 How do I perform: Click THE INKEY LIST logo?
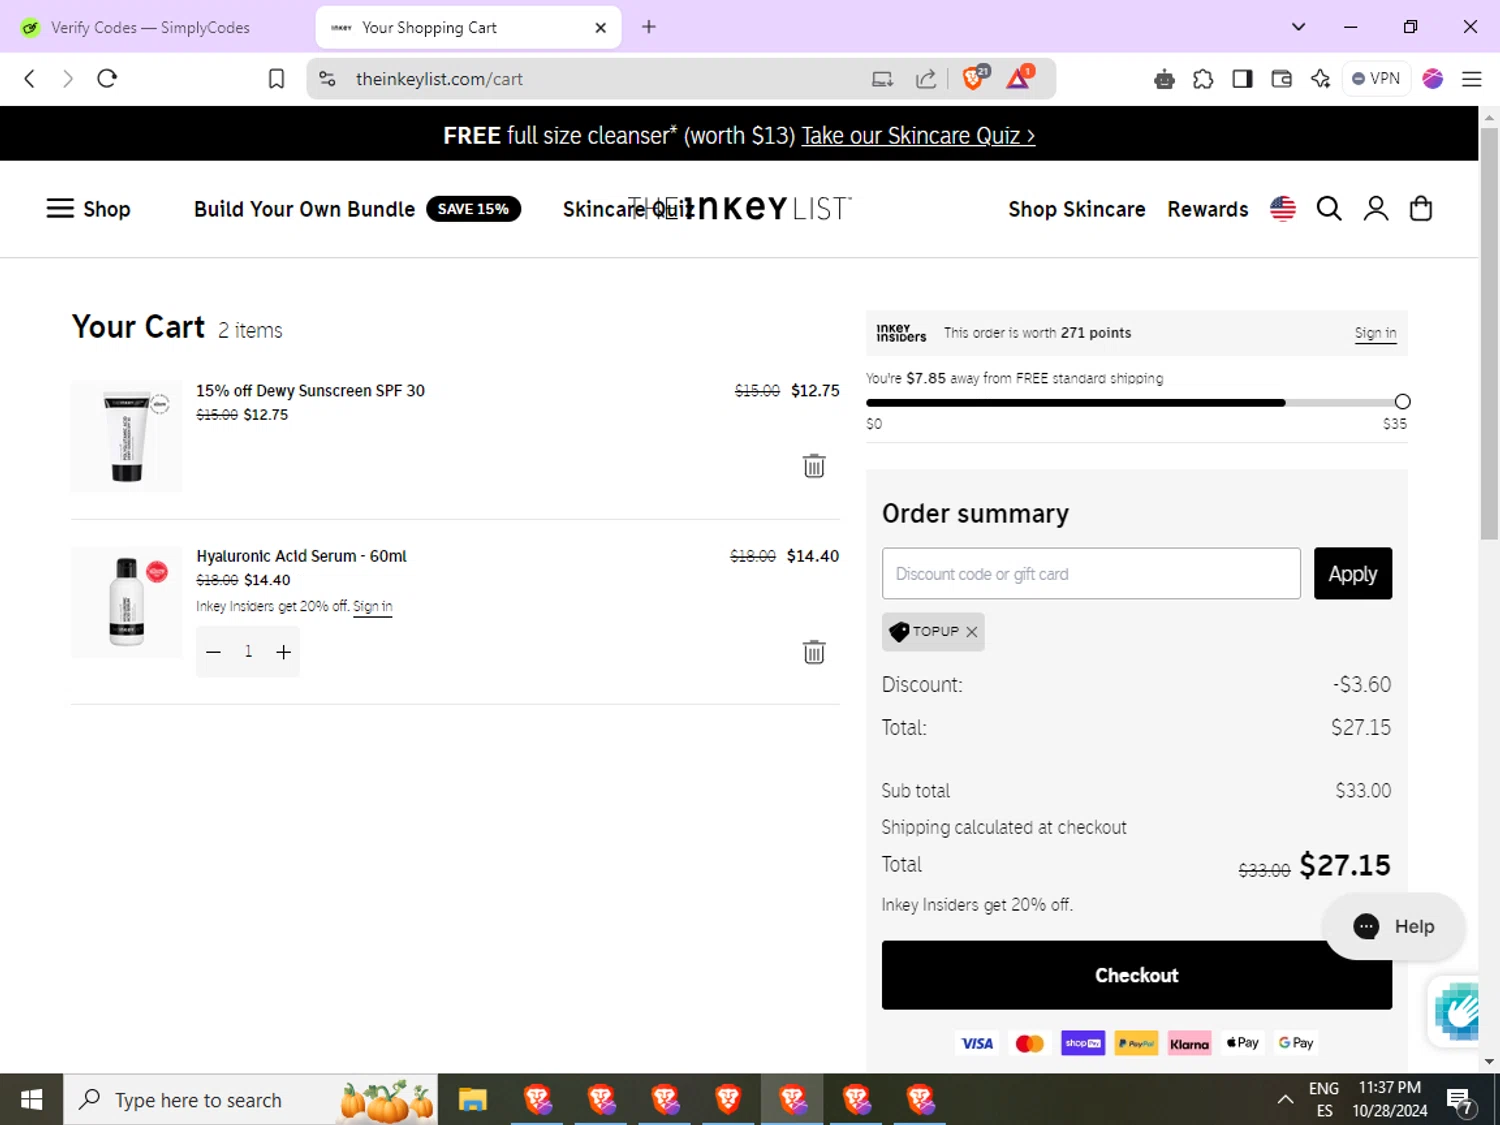click(x=740, y=208)
